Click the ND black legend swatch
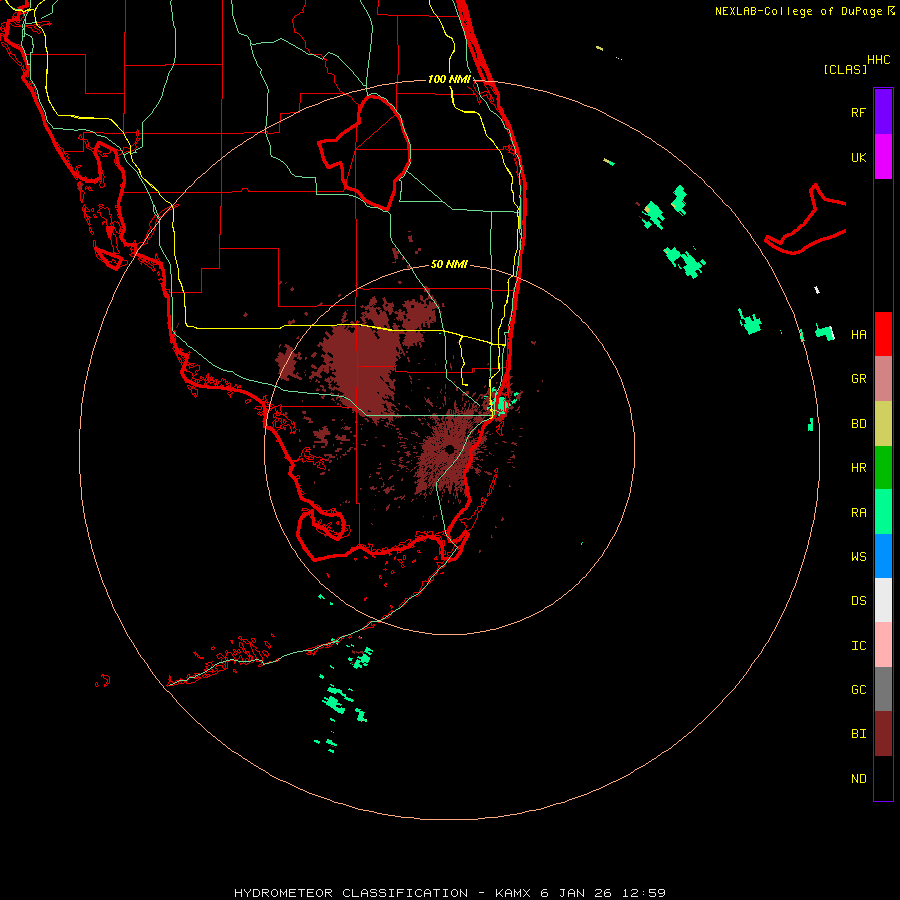The height and width of the screenshot is (900, 900). click(x=883, y=778)
